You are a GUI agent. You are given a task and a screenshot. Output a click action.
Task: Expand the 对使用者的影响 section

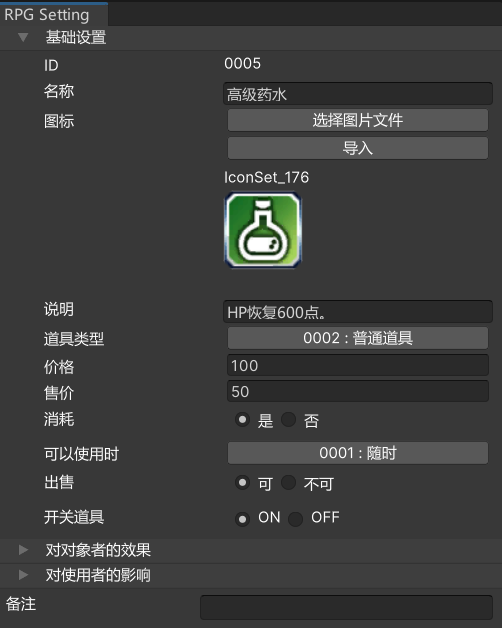click(23, 575)
